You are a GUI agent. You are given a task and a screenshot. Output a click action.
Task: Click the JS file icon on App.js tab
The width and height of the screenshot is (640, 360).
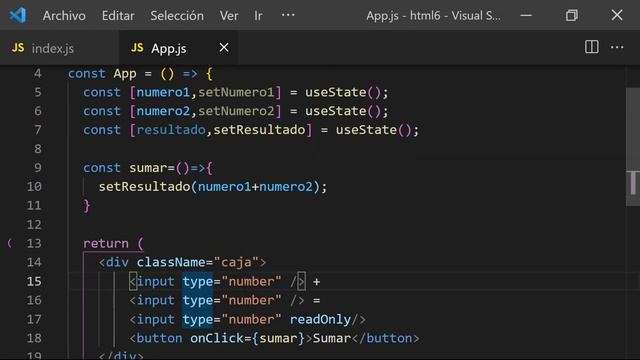click(x=137, y=48)
